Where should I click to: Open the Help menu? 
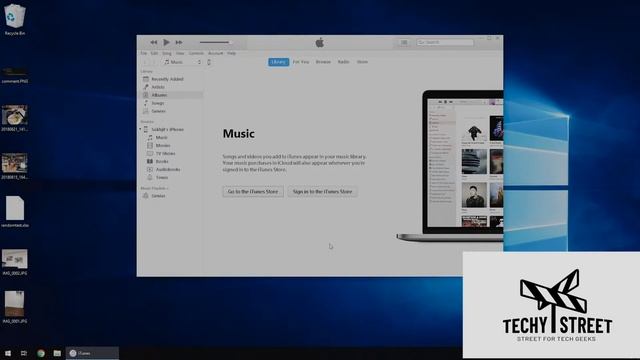[231, 53]
